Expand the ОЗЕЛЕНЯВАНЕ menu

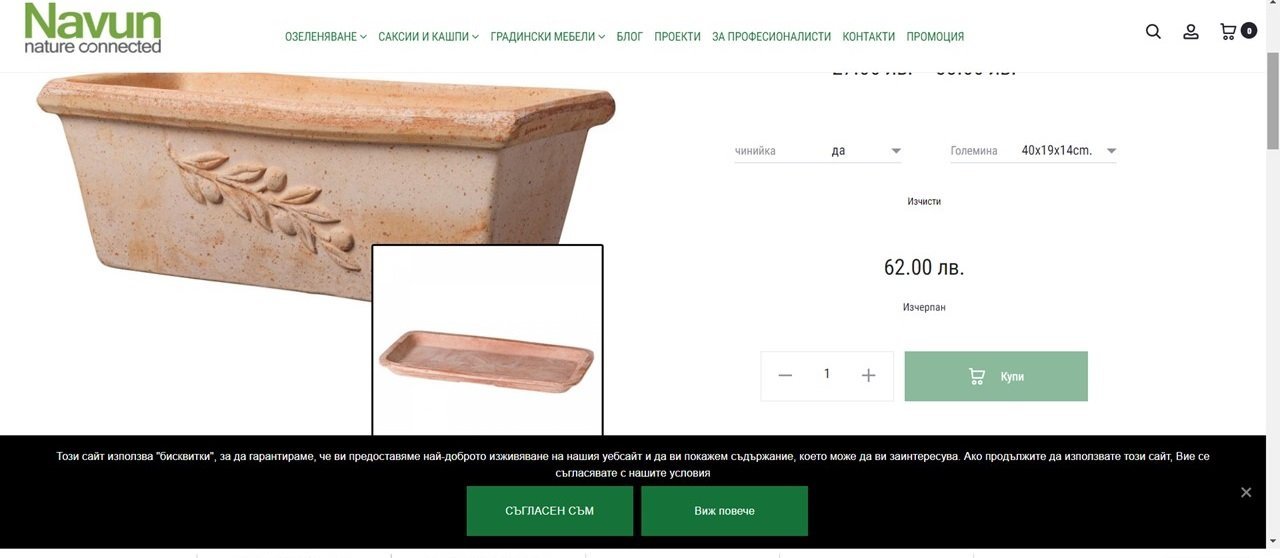click(x=326, y=37)
